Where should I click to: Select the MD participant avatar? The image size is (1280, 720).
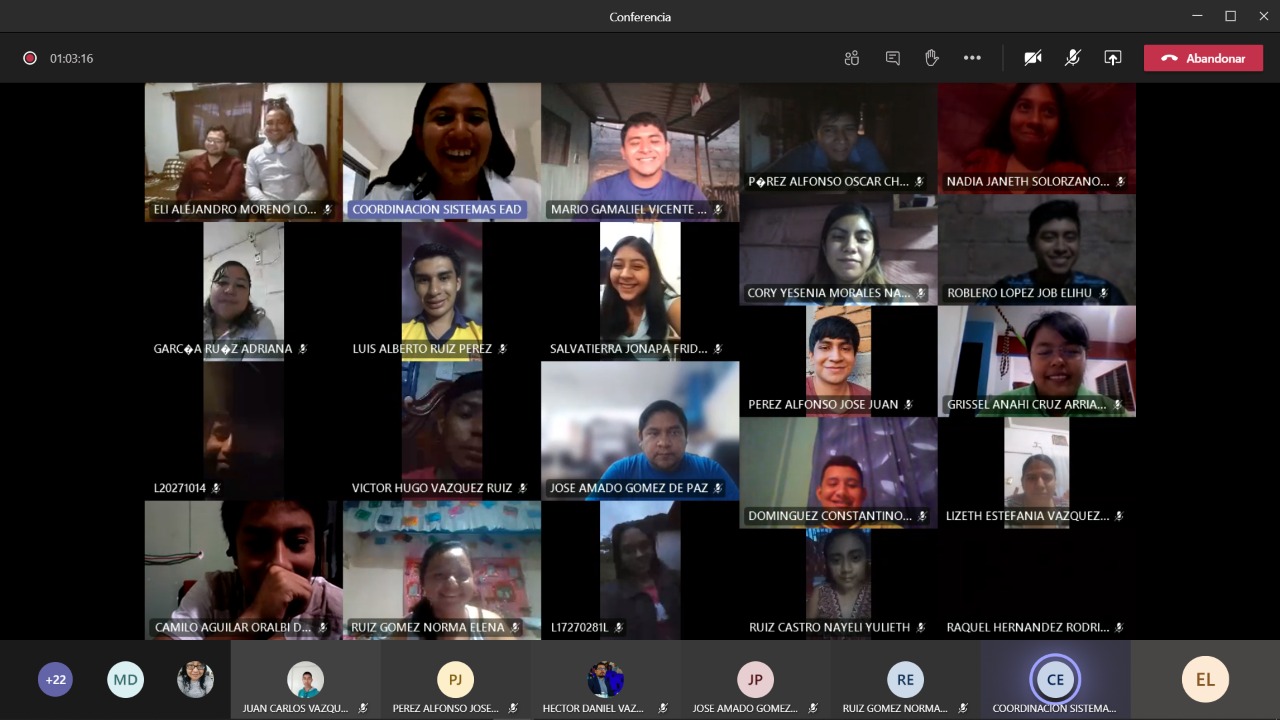(x=125, y=680)
